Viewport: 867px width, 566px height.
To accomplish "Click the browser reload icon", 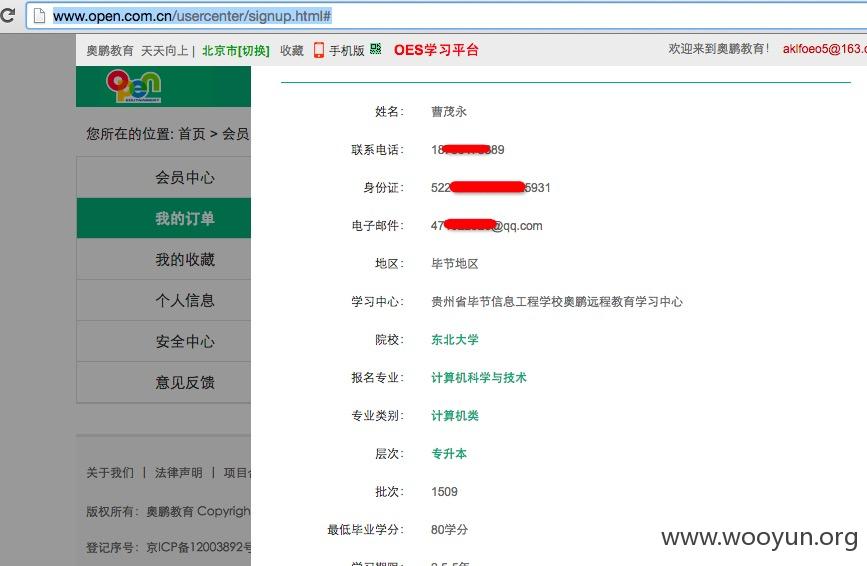I will pyautogui.click(x=7, y=15).
